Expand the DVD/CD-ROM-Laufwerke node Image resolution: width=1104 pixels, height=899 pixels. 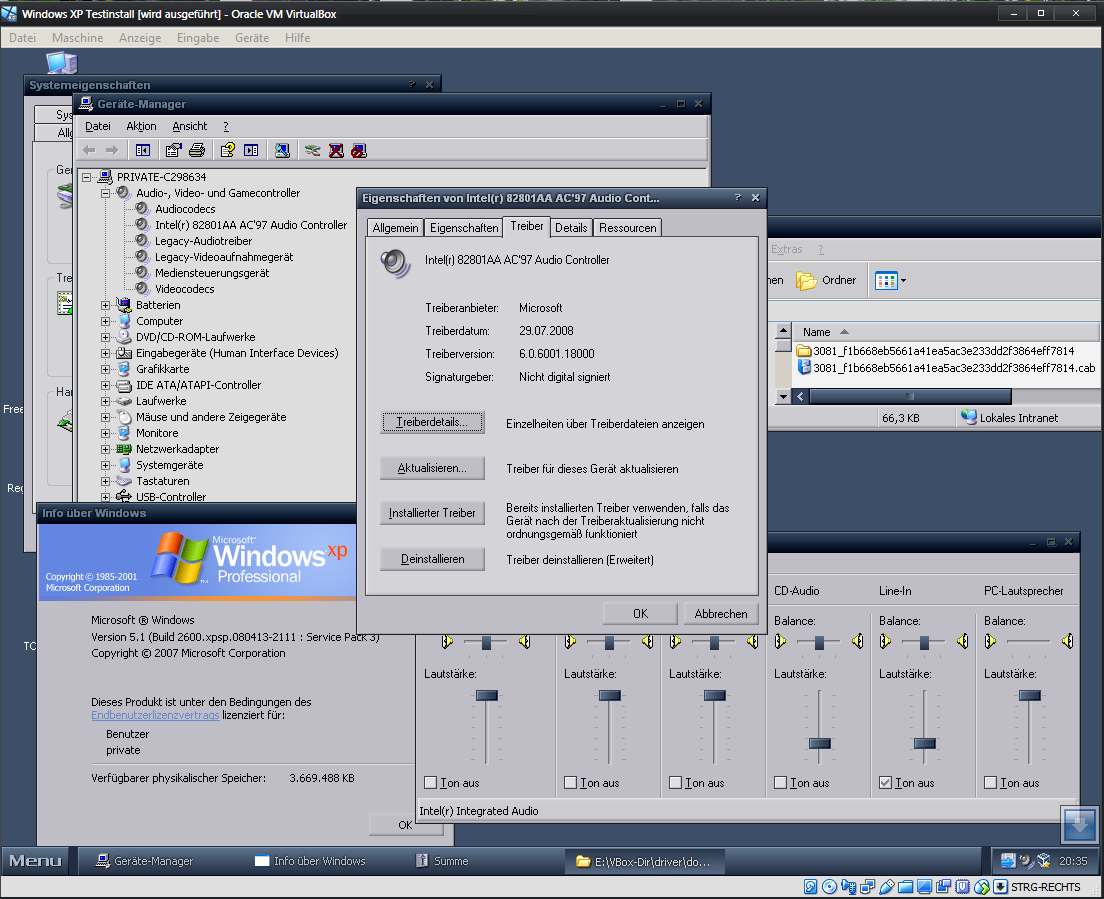point(105,337)
